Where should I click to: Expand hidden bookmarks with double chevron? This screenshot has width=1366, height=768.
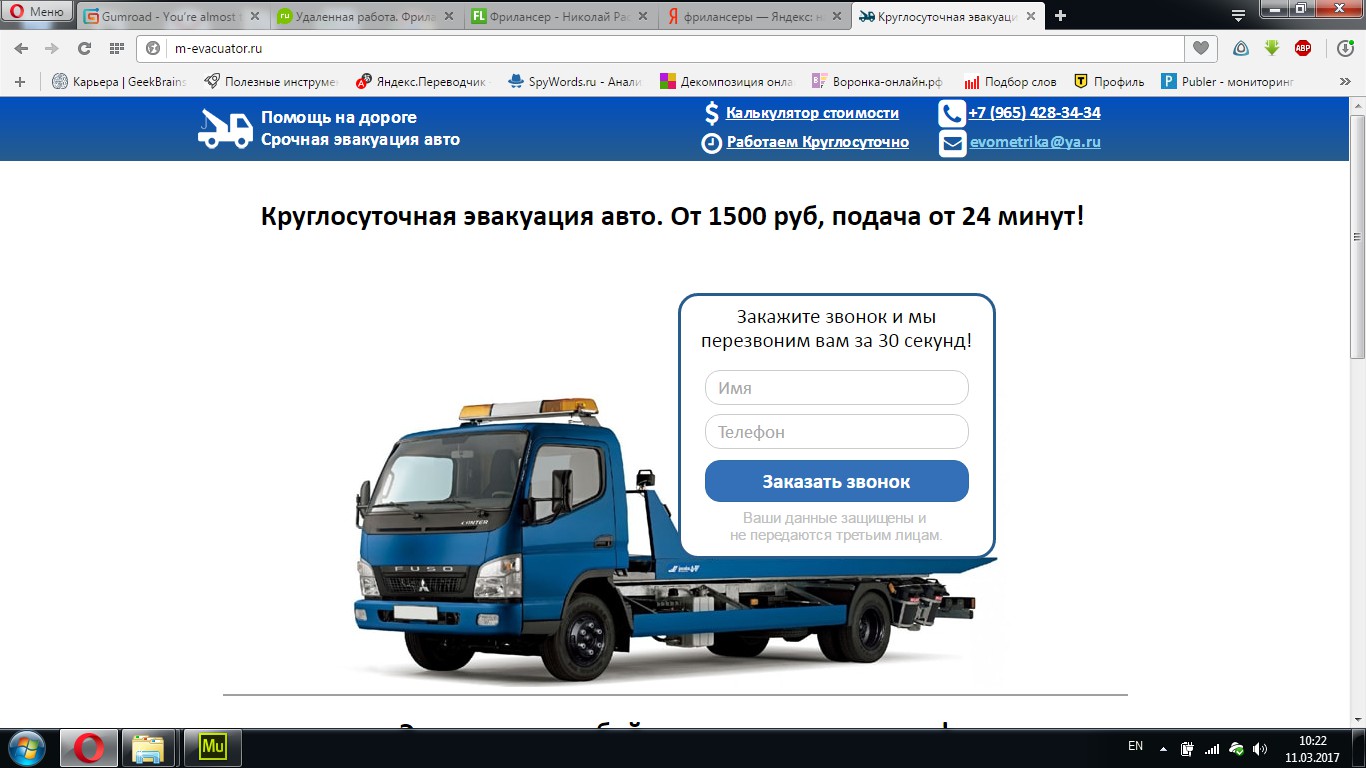pyautogui.click(x=1345, y=82)
